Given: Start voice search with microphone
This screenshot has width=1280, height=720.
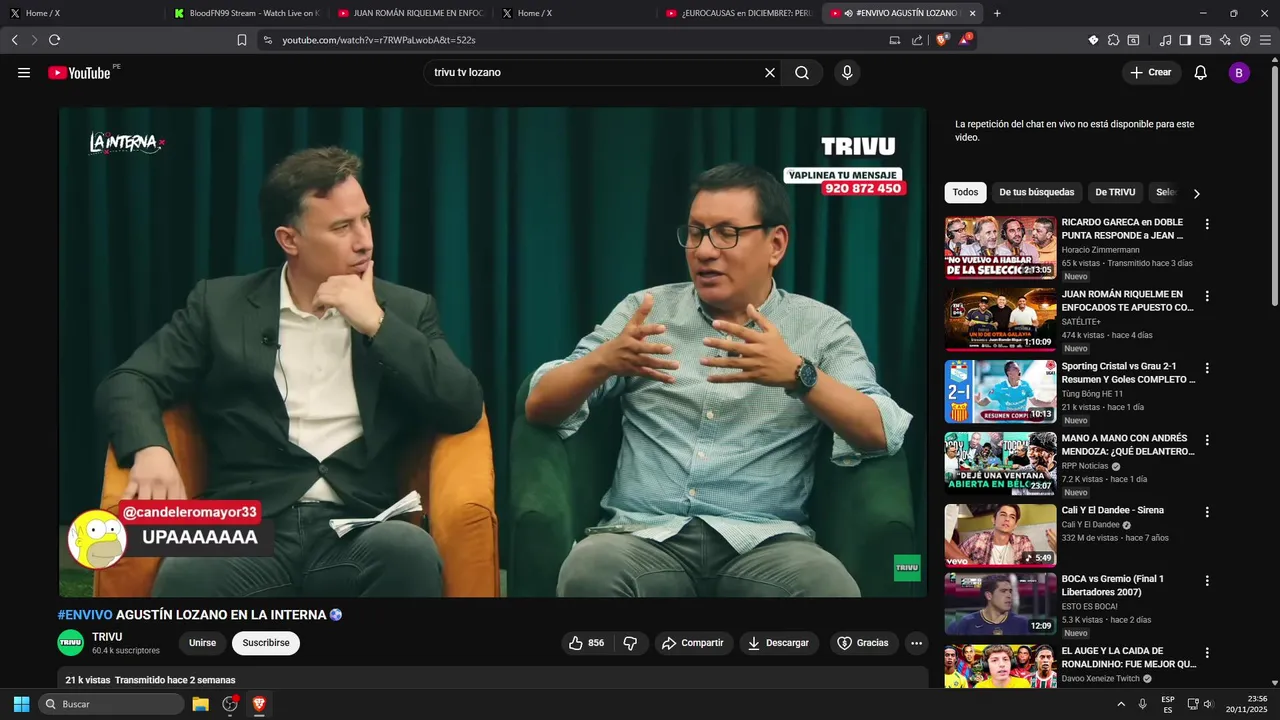Looking at the screenshot, I should [x=847, y=73].
